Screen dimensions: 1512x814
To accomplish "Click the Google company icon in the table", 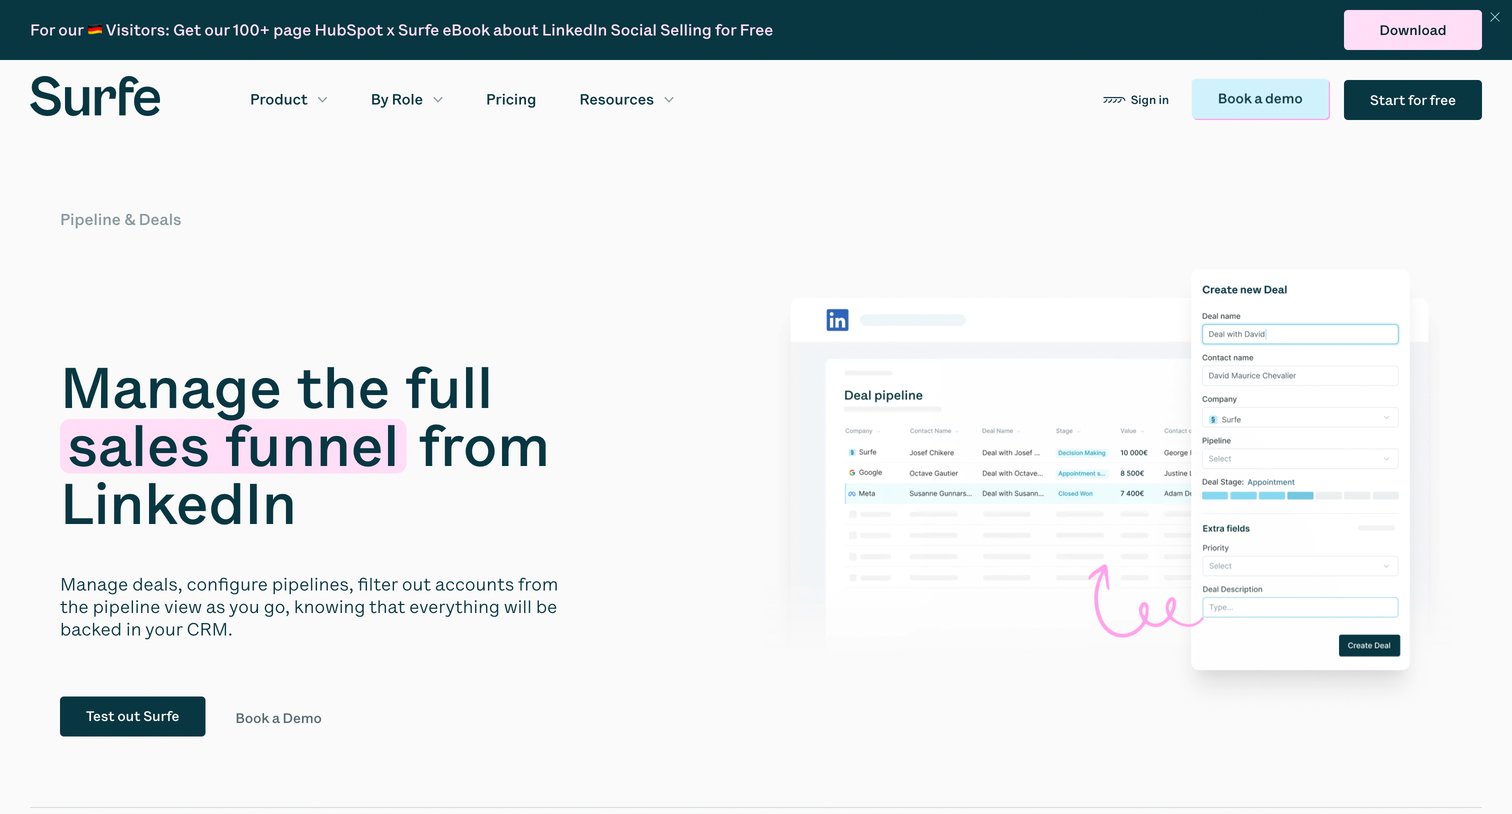I will pos(852,473).
